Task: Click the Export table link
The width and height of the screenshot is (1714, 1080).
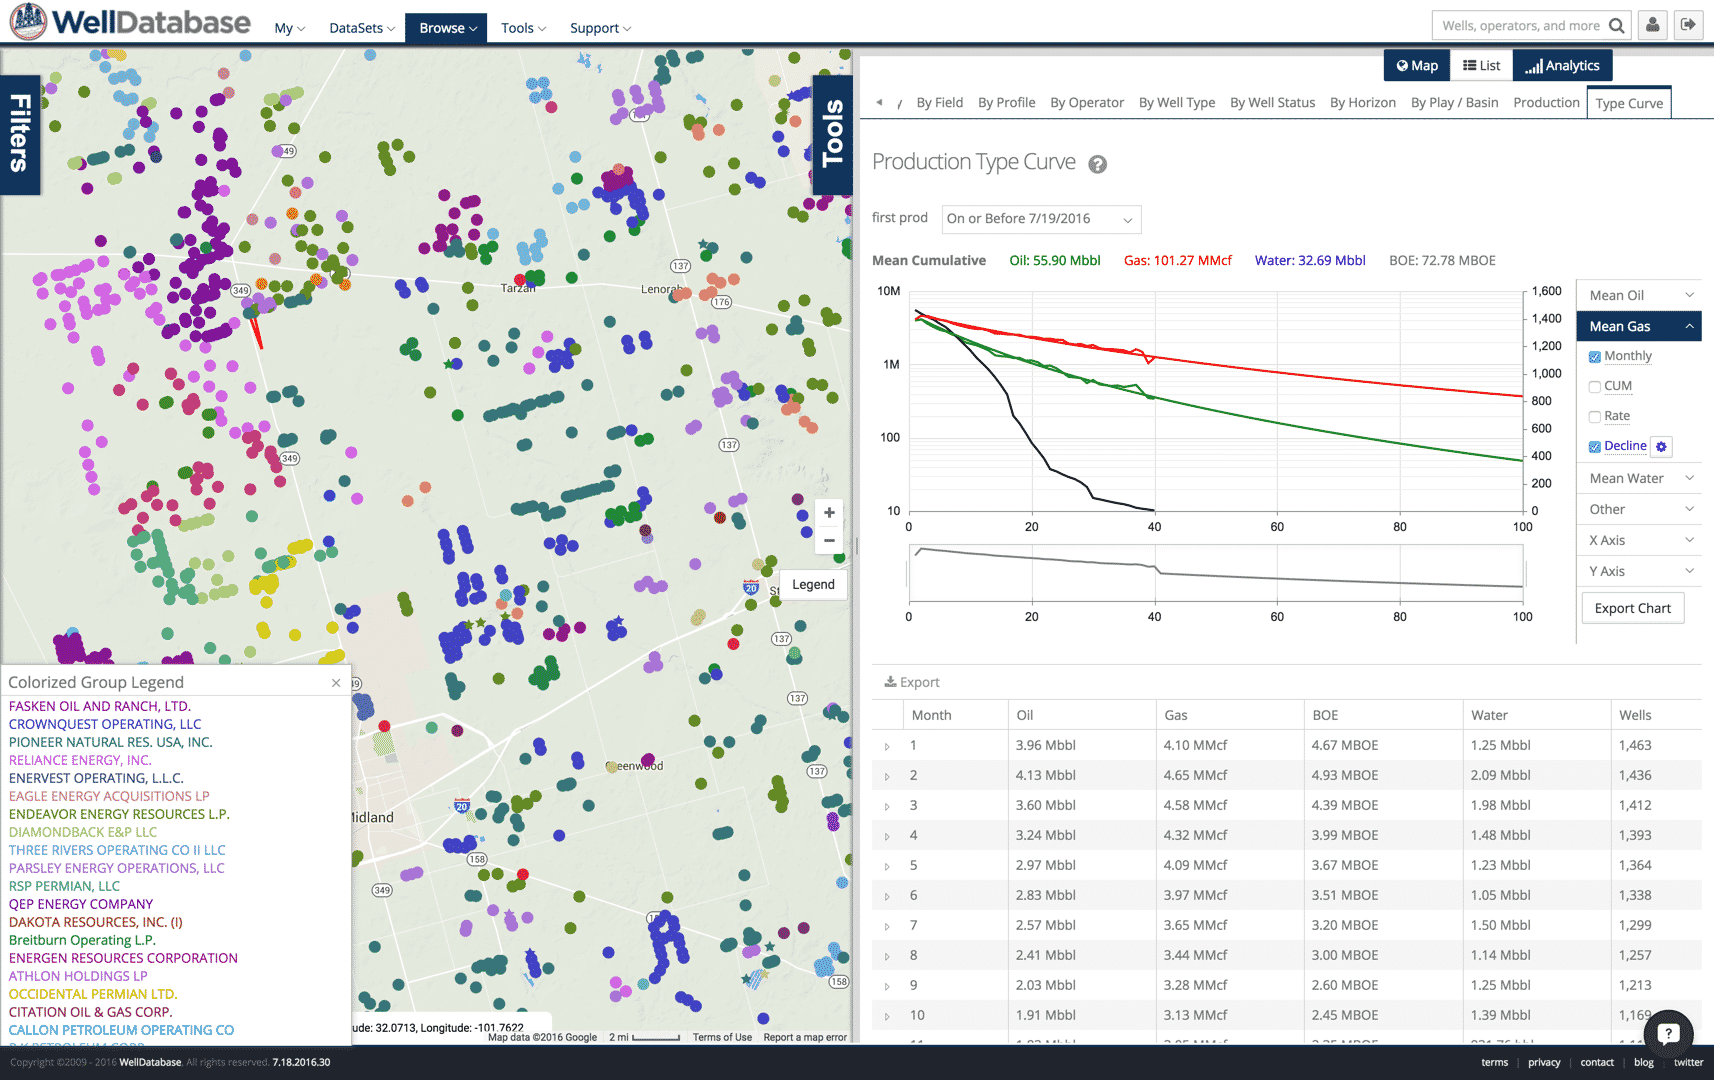Action: click(x=912, y=682)
